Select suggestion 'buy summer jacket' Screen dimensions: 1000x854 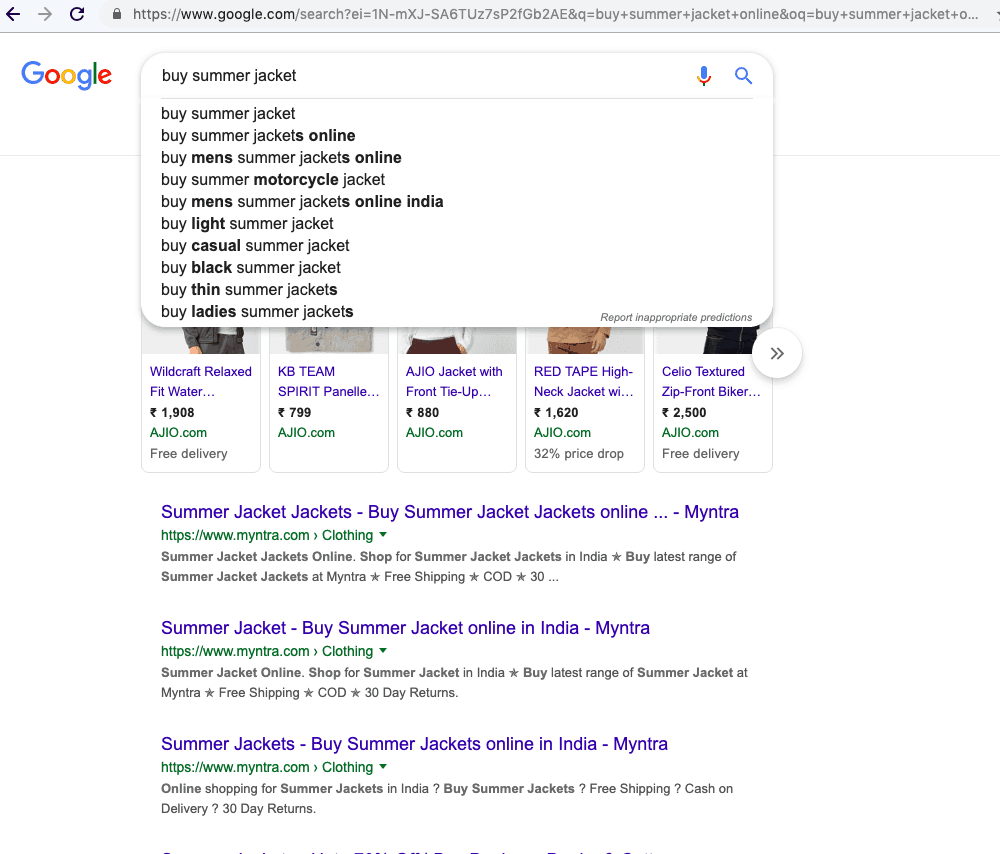[228, 114]
